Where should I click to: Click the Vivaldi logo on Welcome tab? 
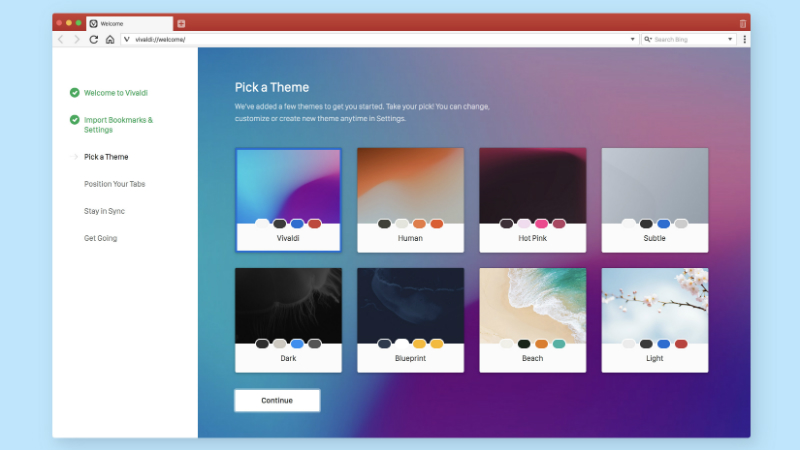pos(93,23)
